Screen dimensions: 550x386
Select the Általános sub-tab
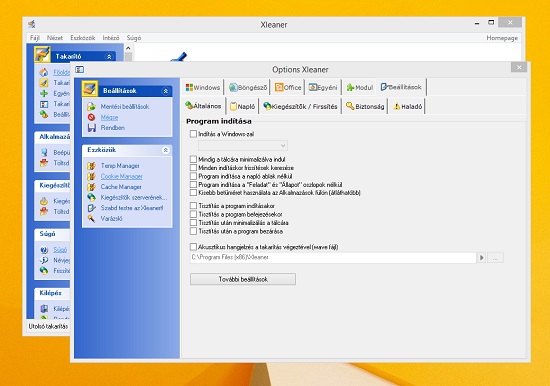pyautogui.click(x=203, y=106)
